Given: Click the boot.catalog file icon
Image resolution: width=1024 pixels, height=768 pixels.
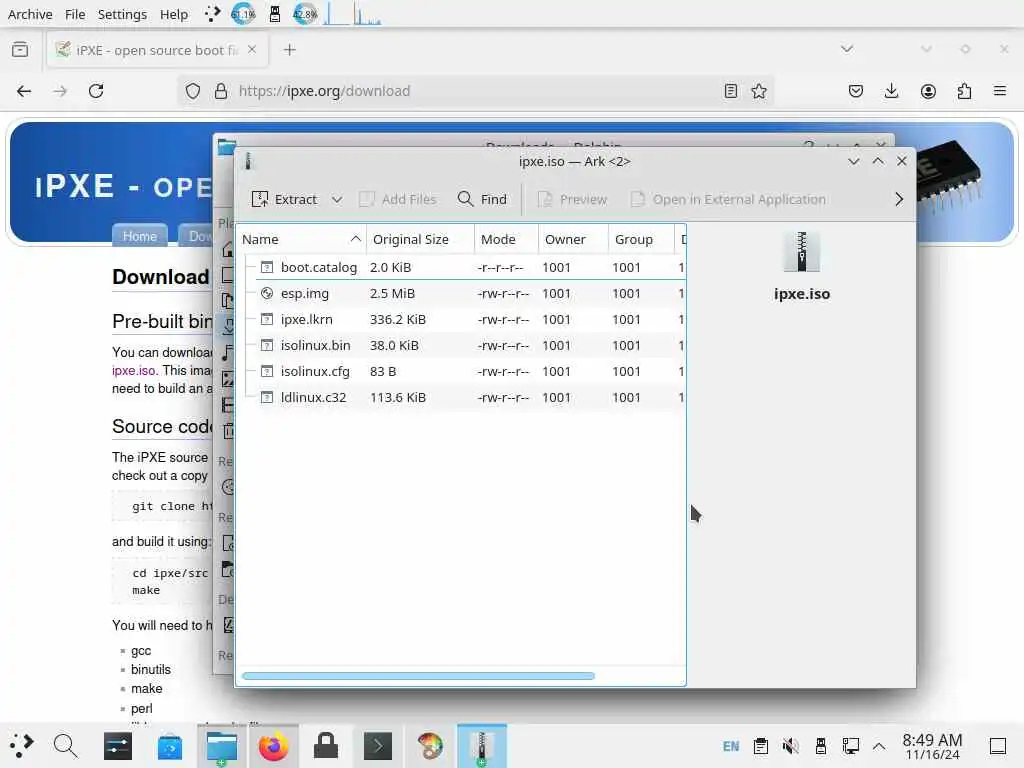Looking at the screenshot, I should tap(266, 267).
